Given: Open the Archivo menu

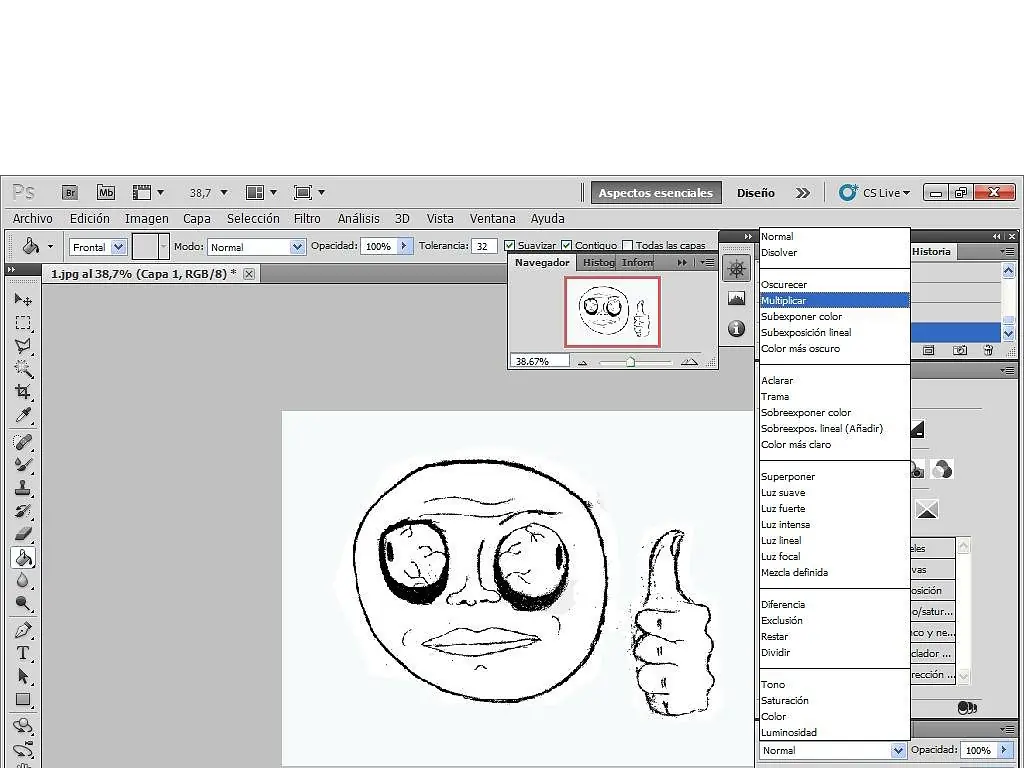Looking at the screenshot, I should click(x=33, y=219).
